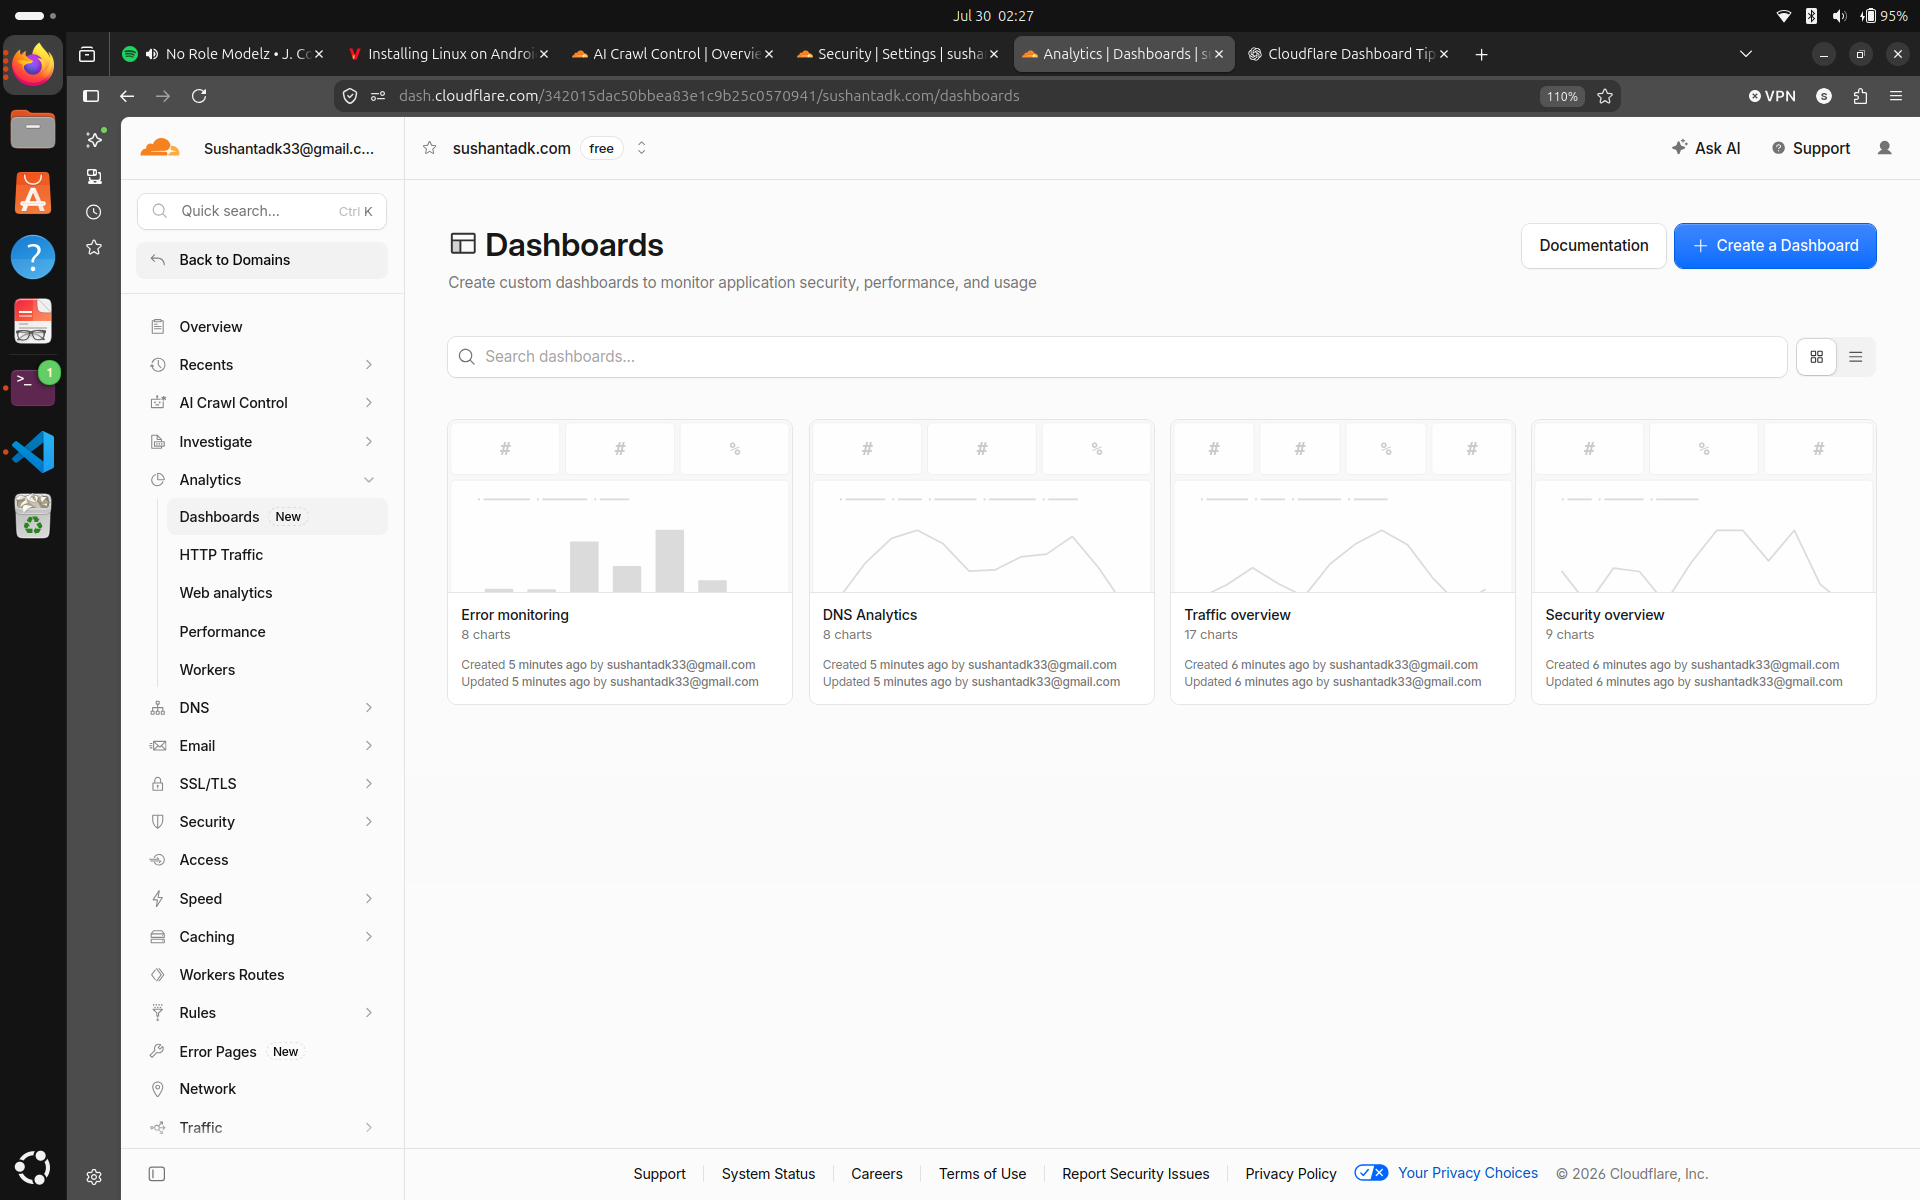This screenshot has height=1200, width=1920.
Task: Open the user account profile icon
Action: [1885, 148]
